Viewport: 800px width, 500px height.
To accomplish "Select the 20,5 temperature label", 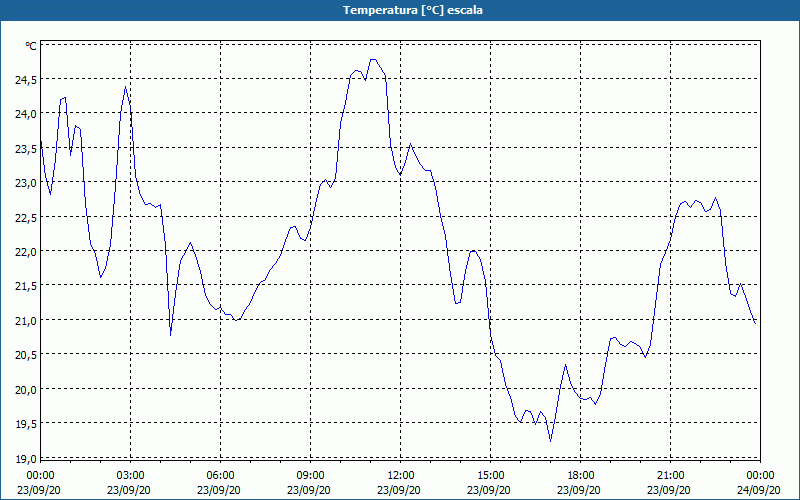I will (26, 355).
